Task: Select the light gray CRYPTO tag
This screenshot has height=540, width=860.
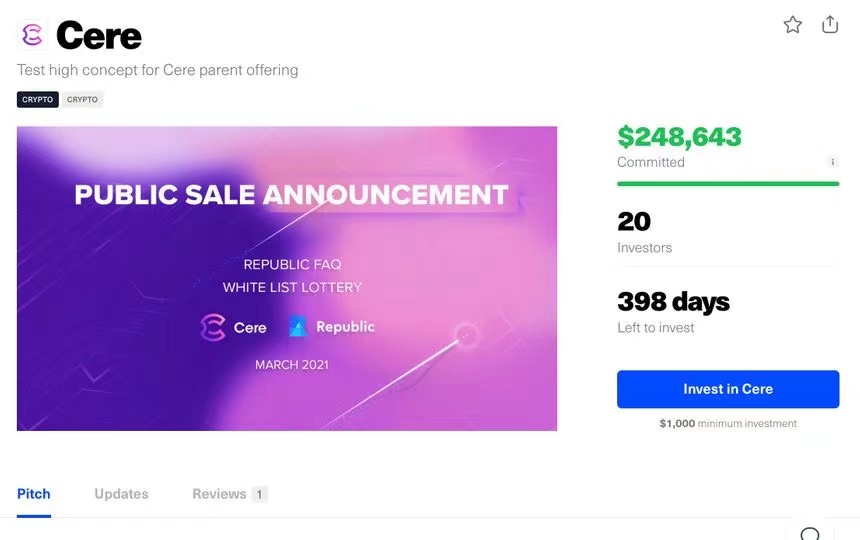Action: pos(83,100)
